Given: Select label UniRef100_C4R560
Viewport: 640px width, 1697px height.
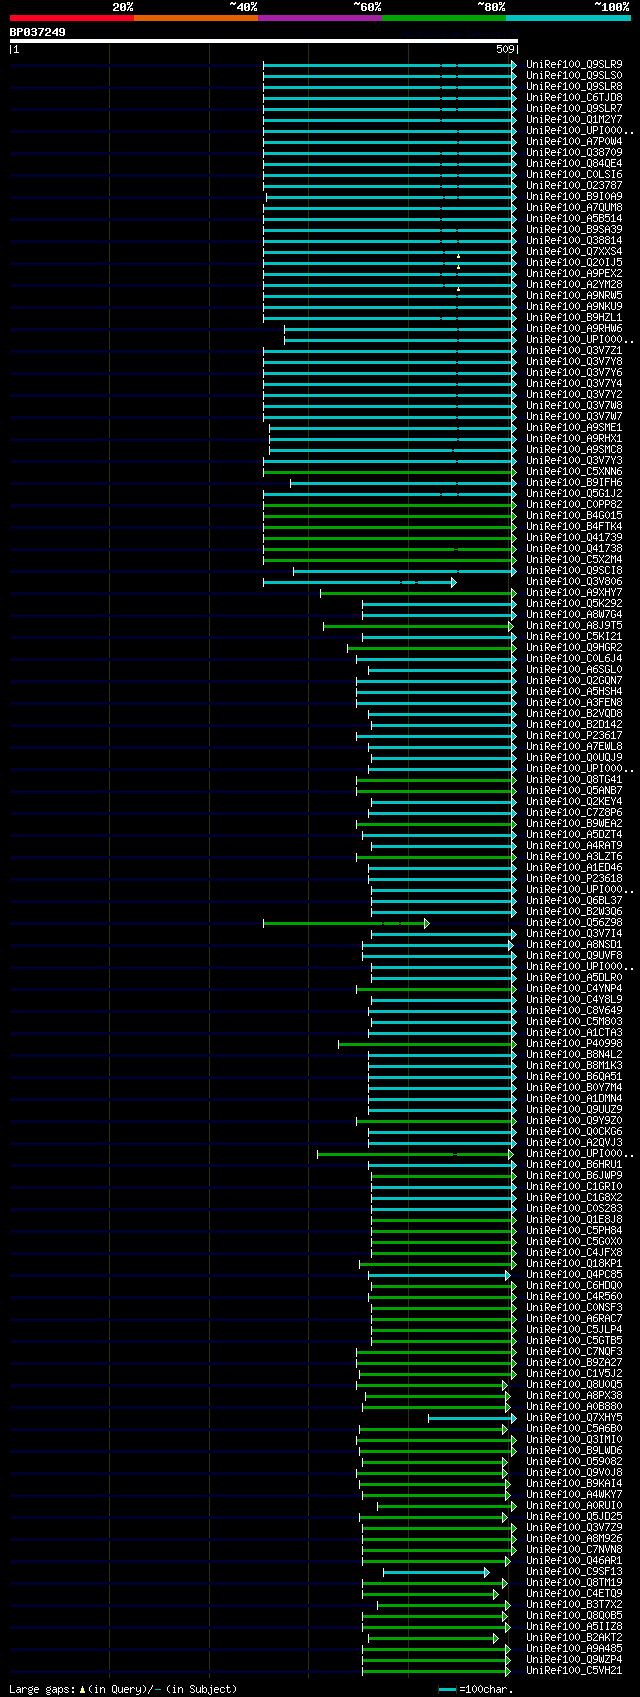Looking at the screenshot, I should click(574, 1297).
